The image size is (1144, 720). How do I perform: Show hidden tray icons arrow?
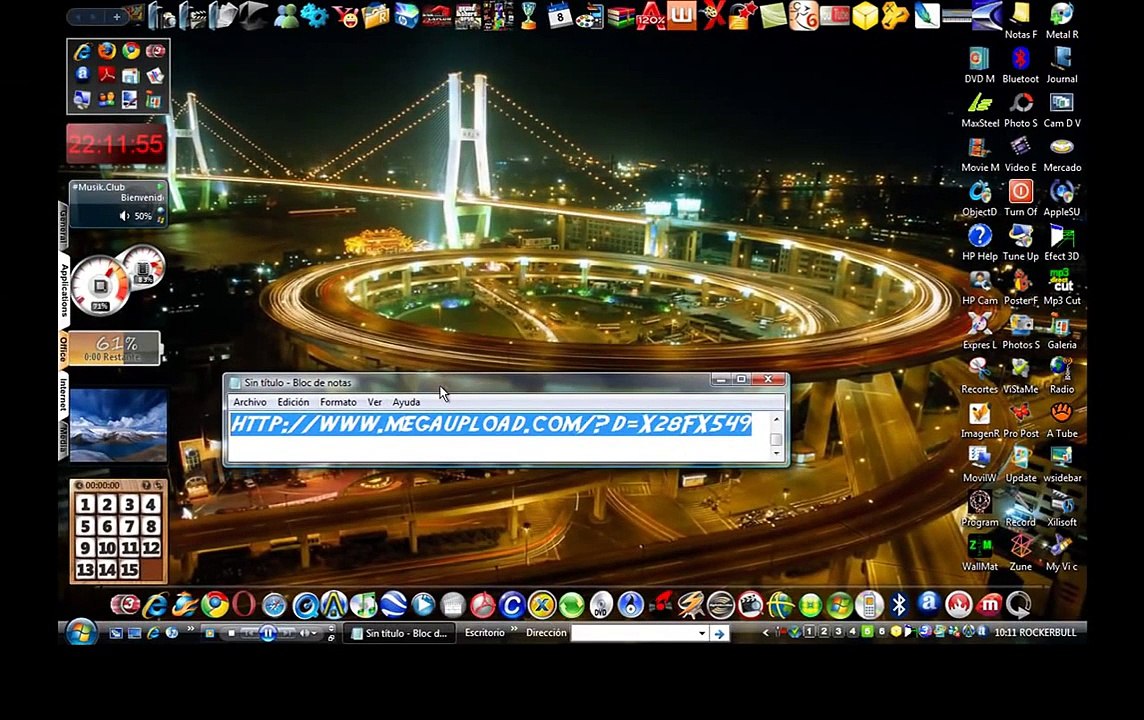[x=765, y=632]
